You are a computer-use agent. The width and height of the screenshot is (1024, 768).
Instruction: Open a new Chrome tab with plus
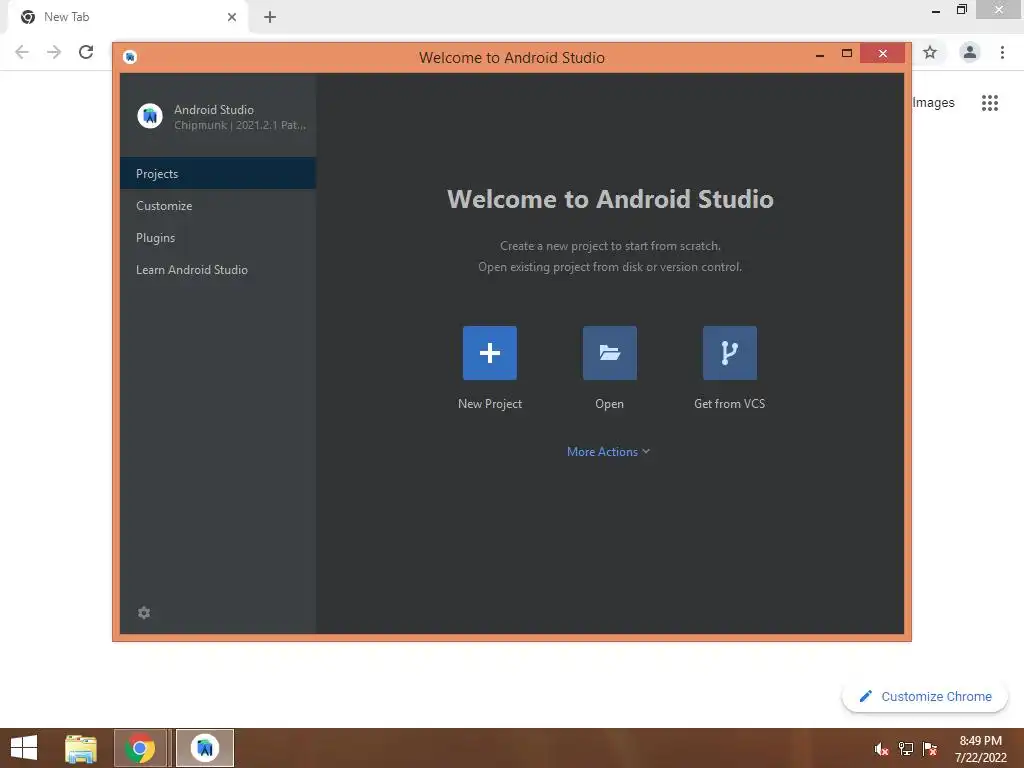(x=270, y=17)
